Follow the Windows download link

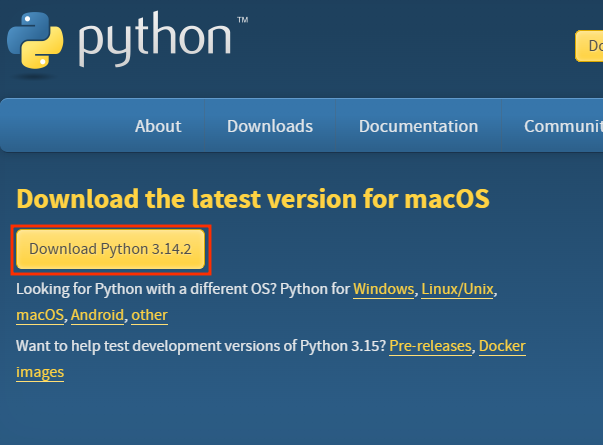coord(383,289)
